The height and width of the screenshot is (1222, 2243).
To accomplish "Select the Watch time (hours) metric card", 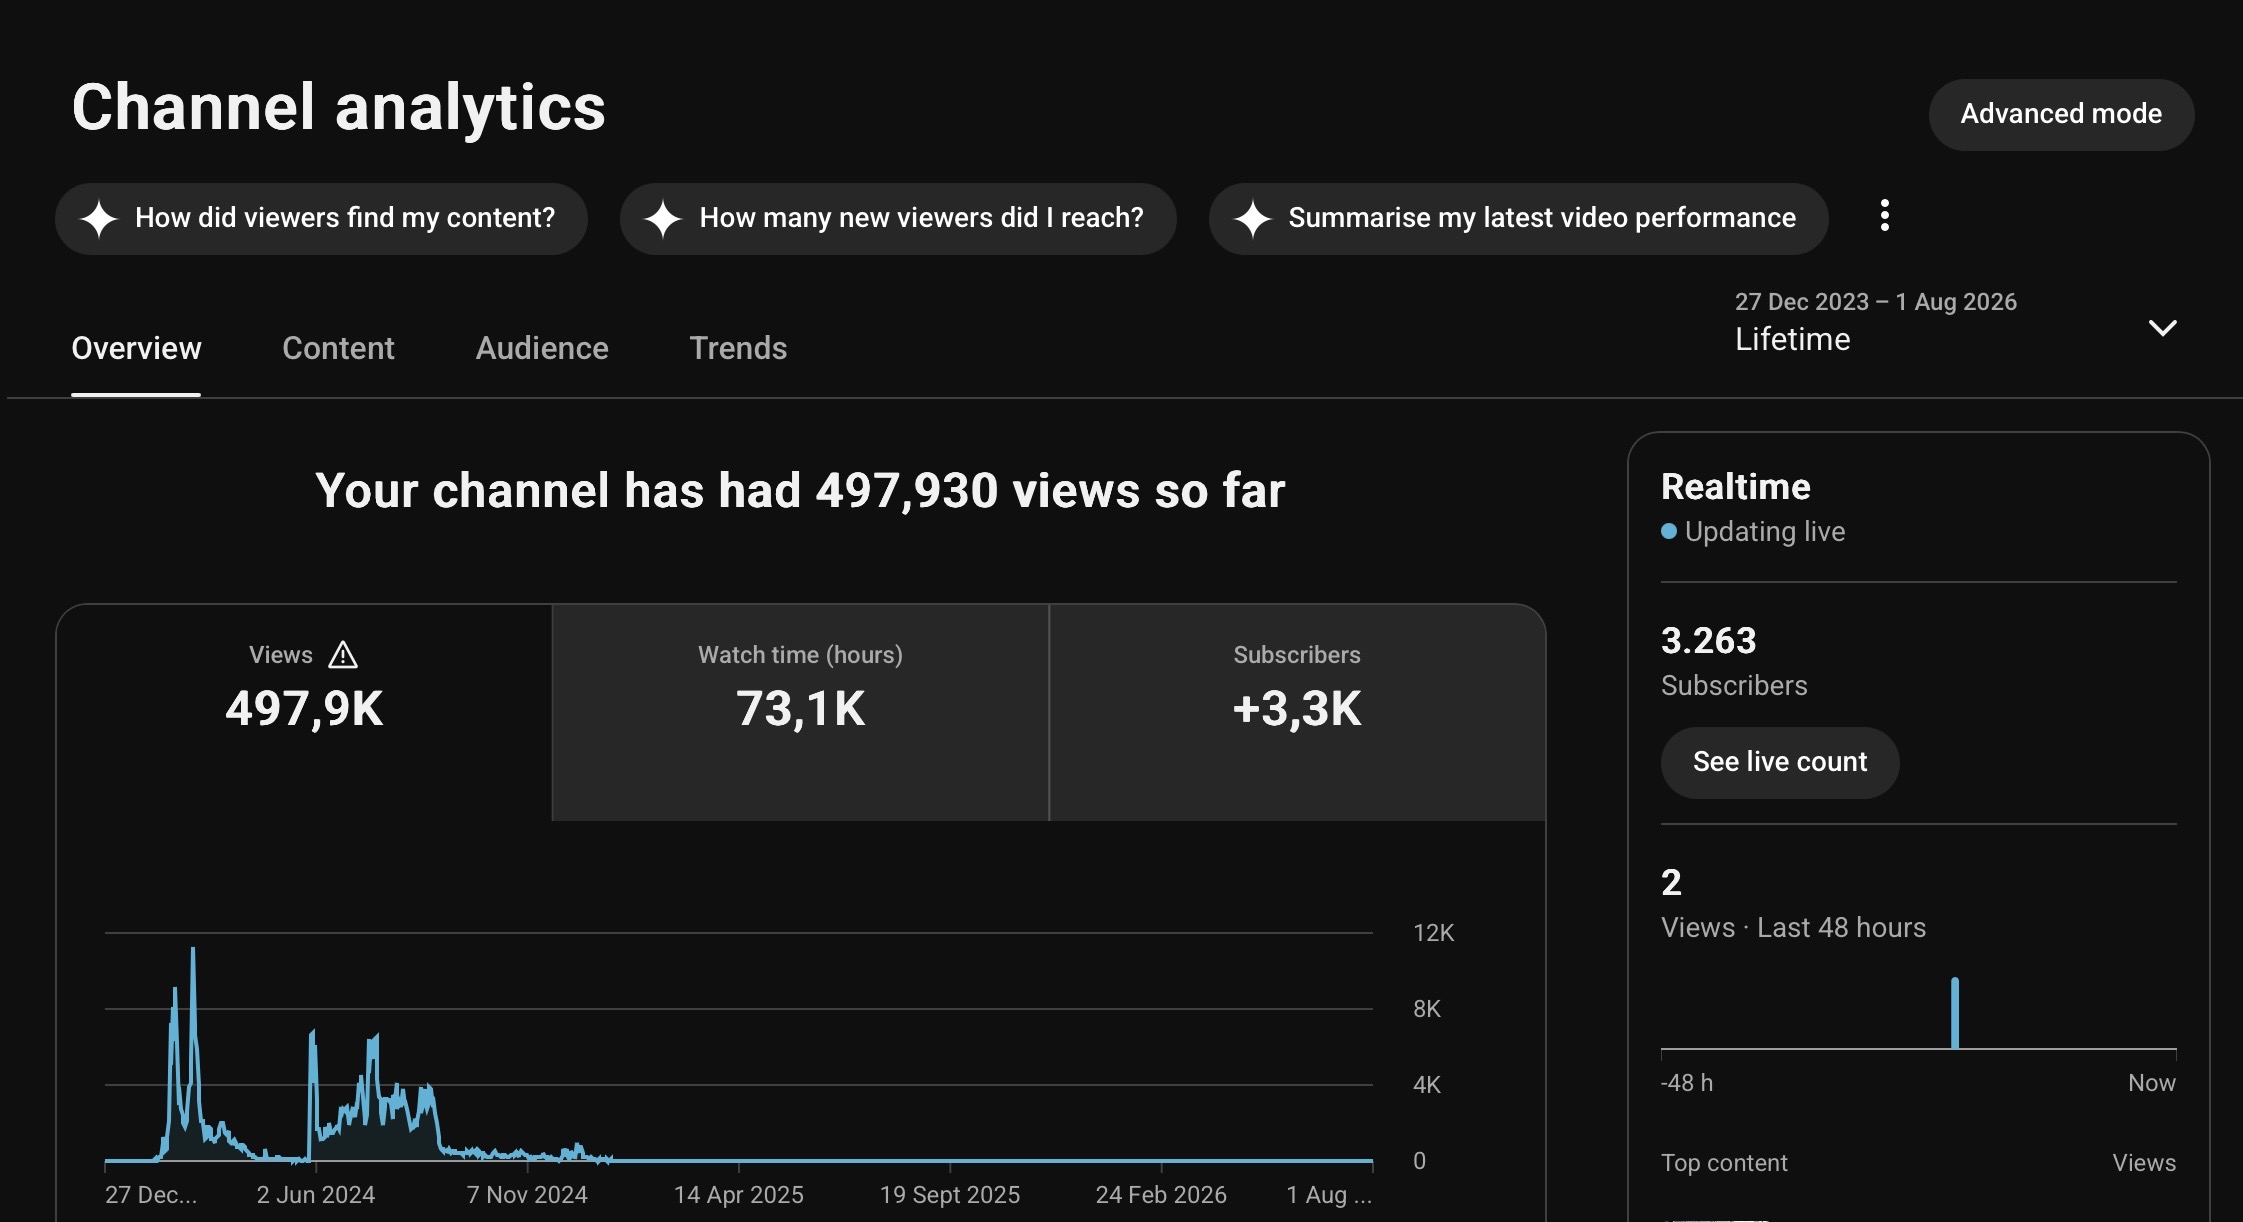I will click(x=800, y=712).
